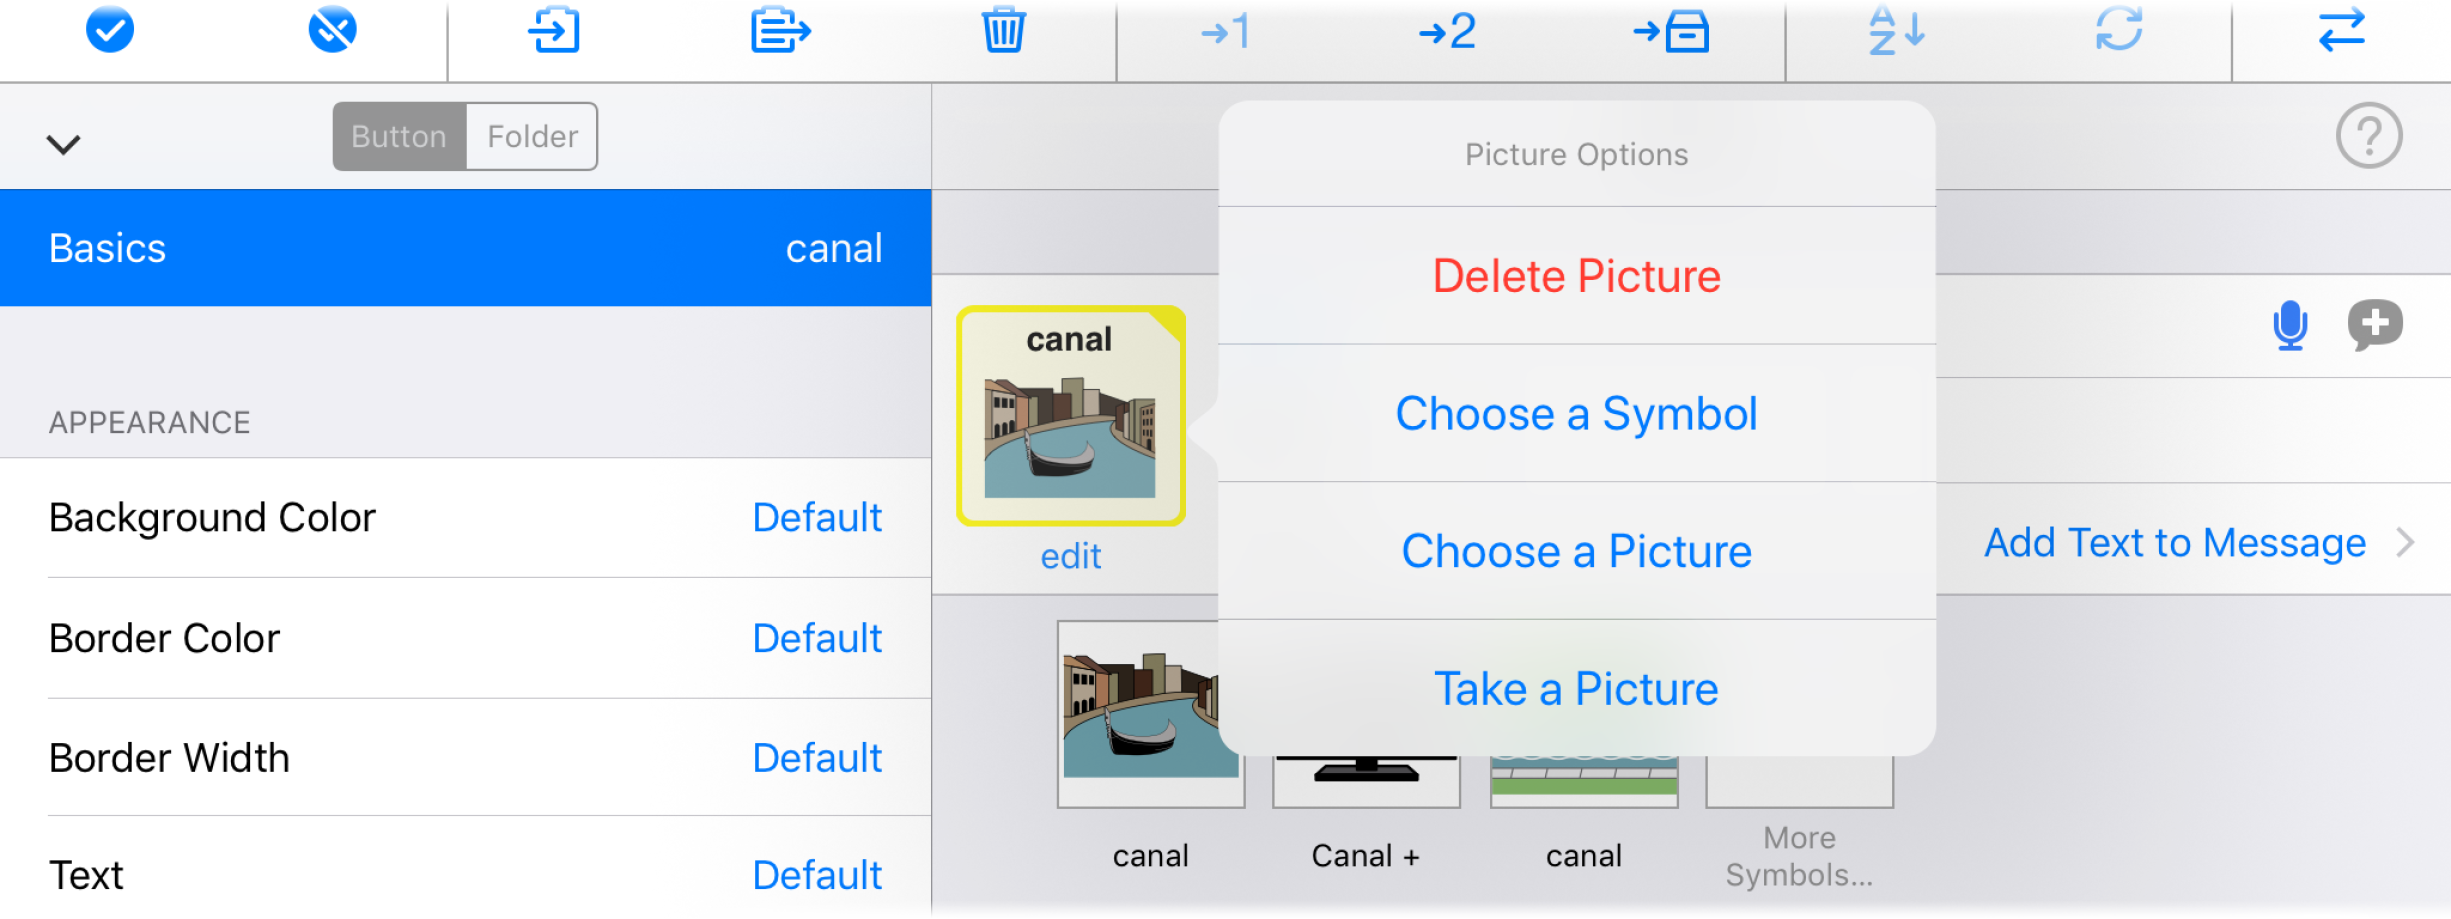Click the arrow-1 move toolbar toggle
This screenshot has width=2451, height=919.
click(1224, 31)
